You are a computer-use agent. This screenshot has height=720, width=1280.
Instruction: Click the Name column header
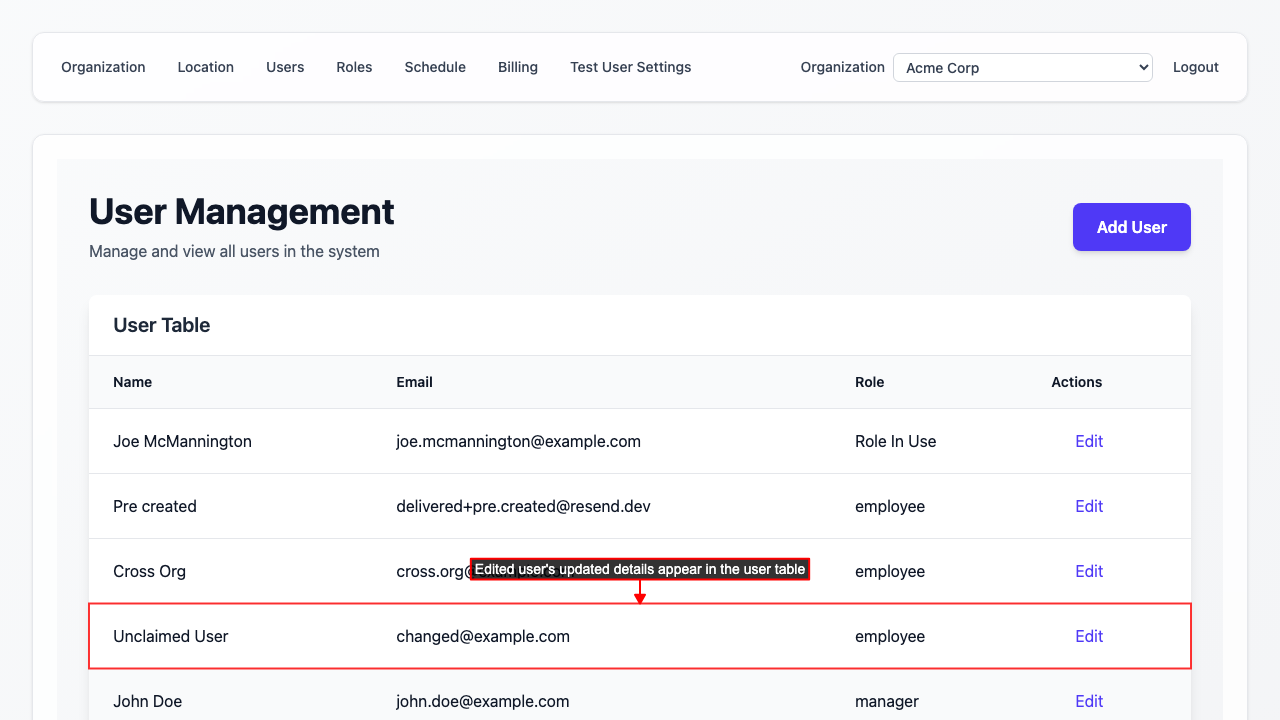[x=132, y=382]
